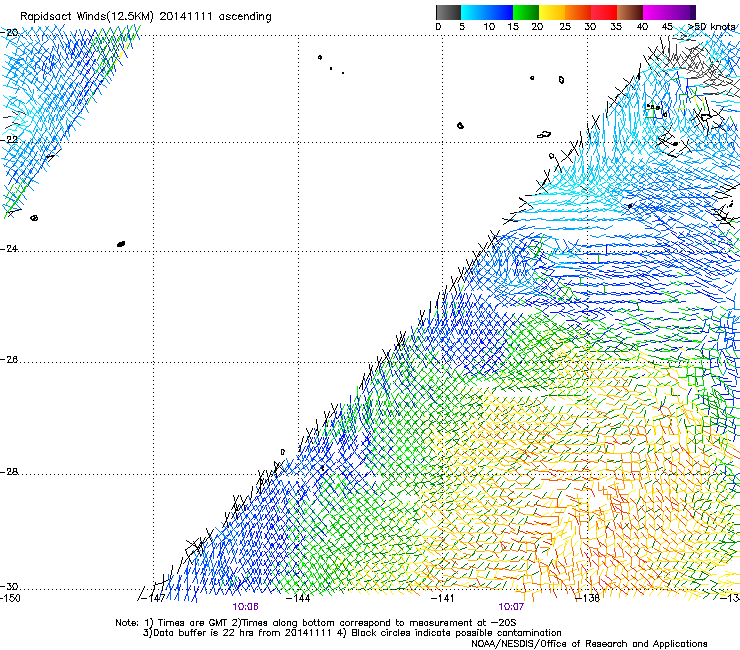The height and width of the screenshot is (650, 740).
Task: Click the note 'Times are GMT'
Action: 191,623
